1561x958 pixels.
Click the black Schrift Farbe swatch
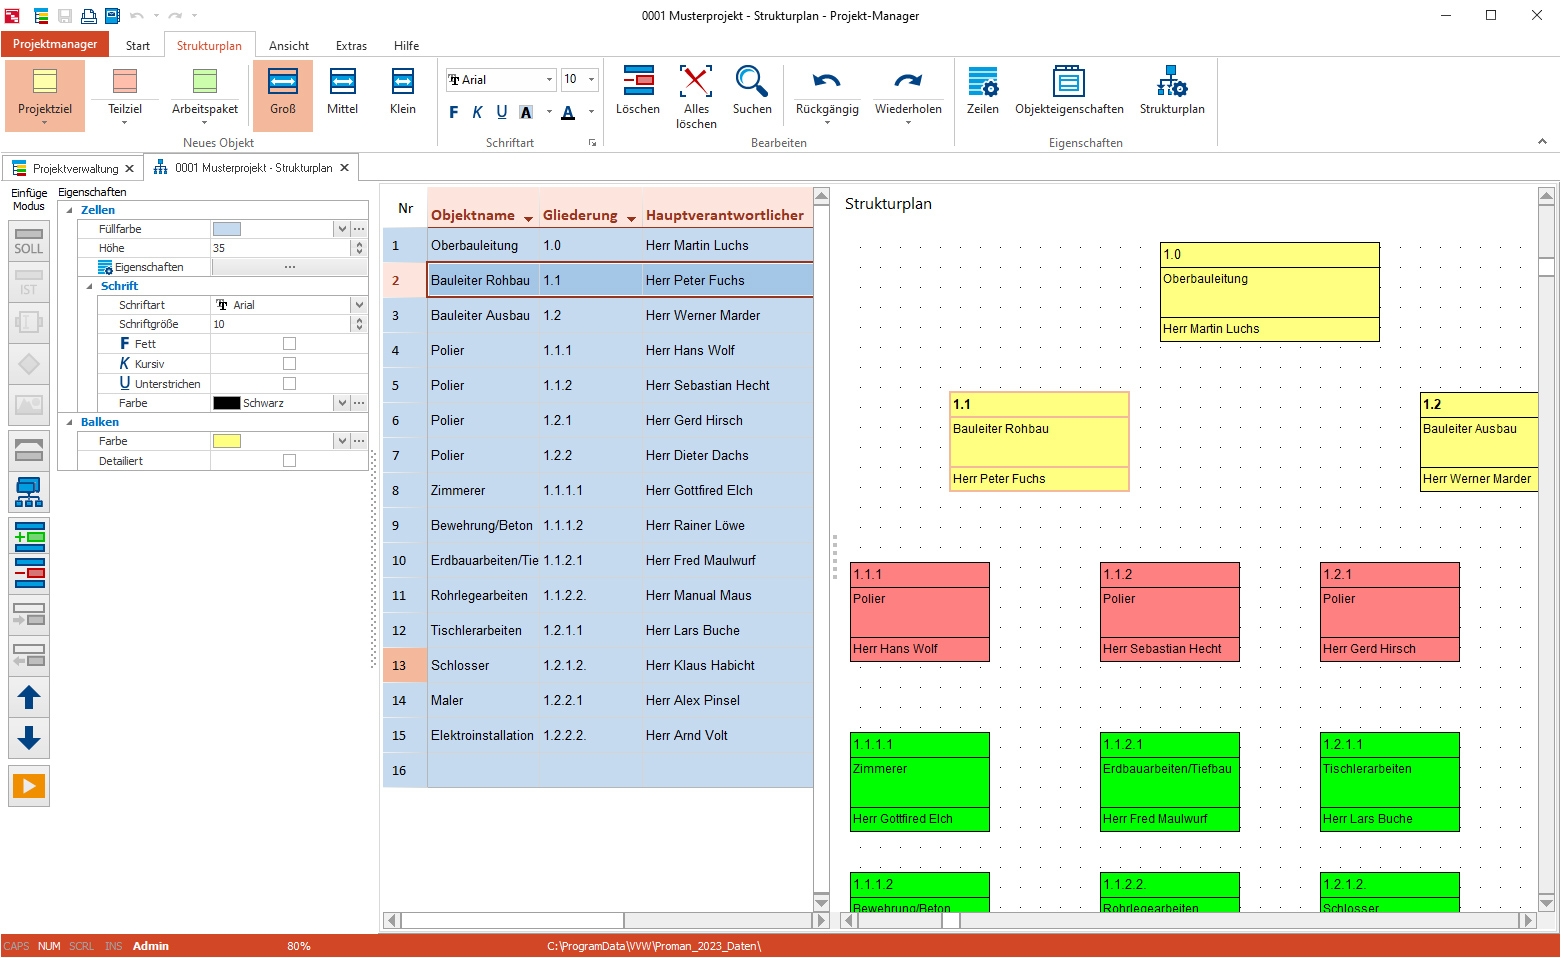[227, 403]
